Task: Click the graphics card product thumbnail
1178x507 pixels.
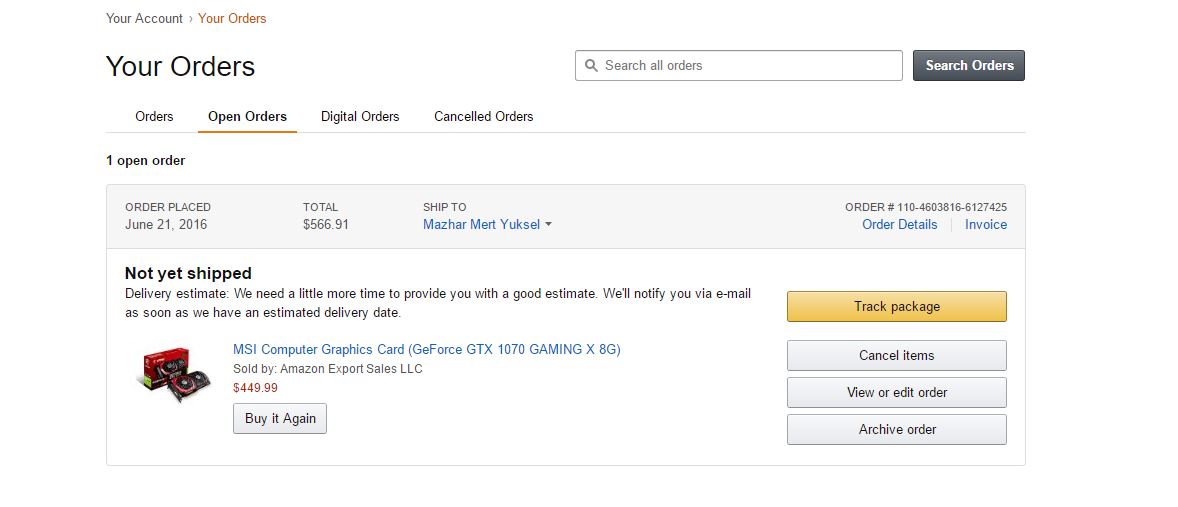Action: click(x=165, y=374)
